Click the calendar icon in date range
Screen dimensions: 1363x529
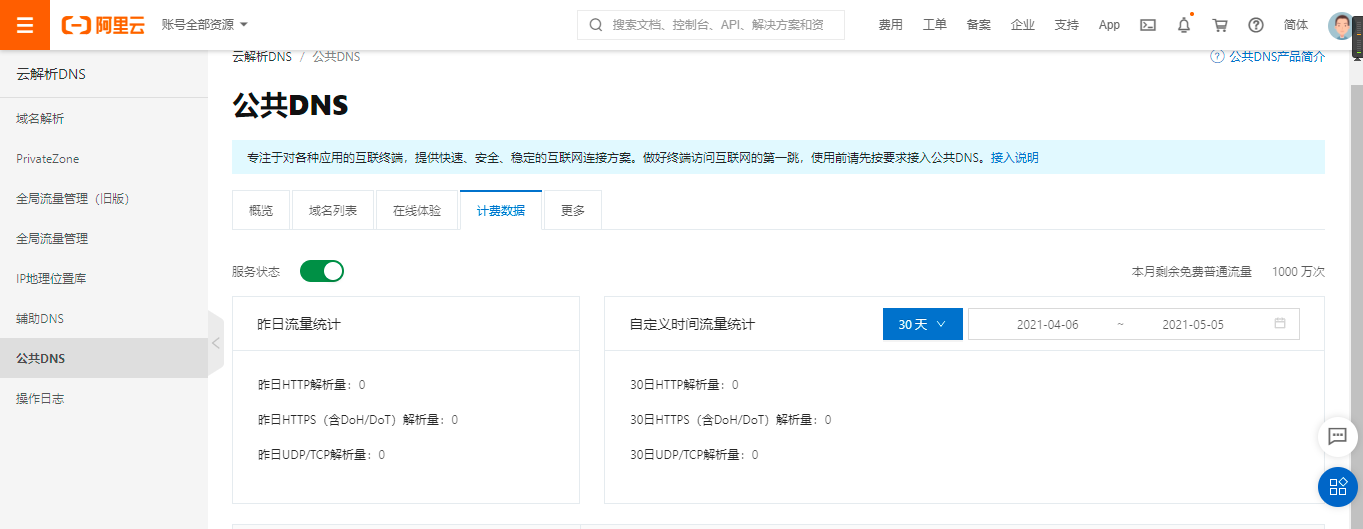[x=1280, y=324]
